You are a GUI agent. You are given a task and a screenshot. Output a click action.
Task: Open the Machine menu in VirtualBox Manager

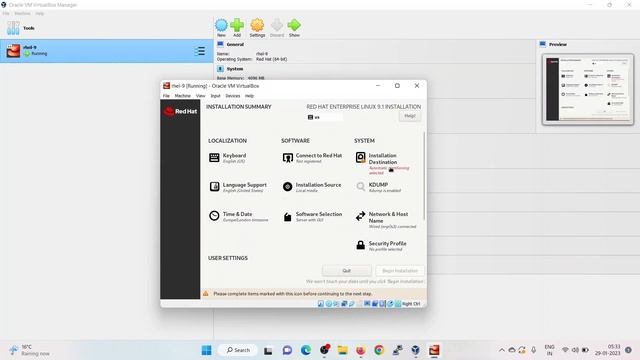tap(22, 13)
